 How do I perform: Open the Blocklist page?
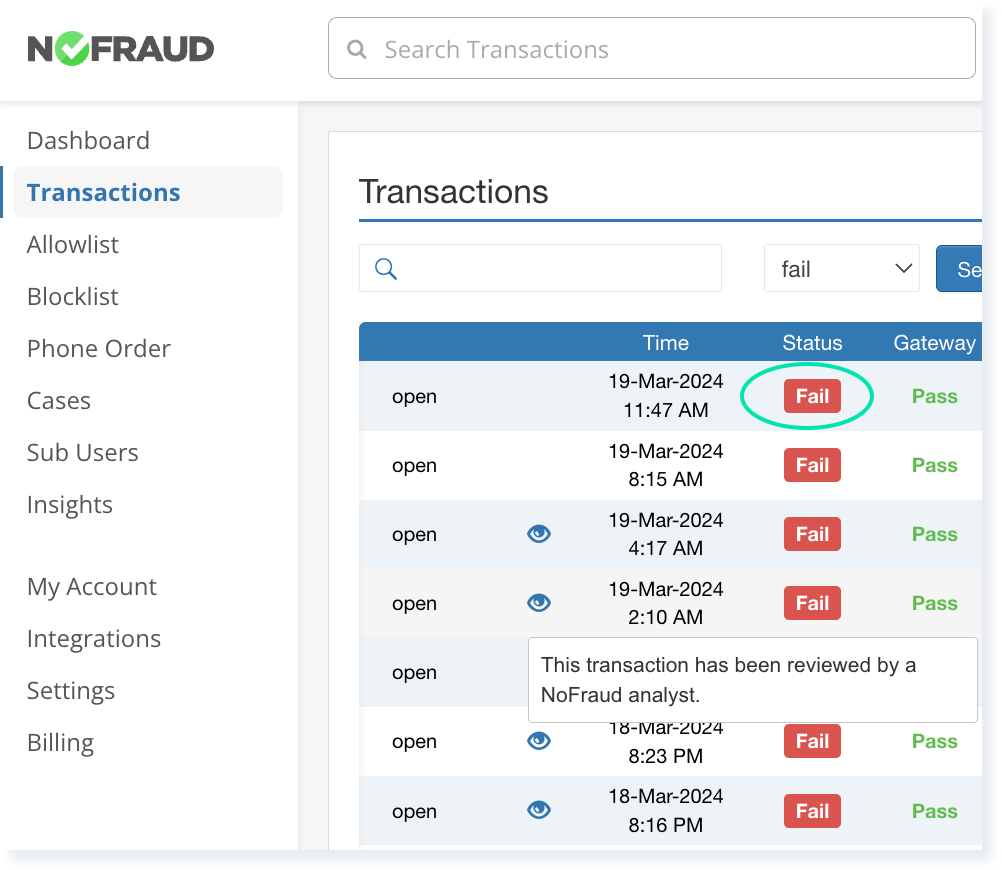coord(72,296)
